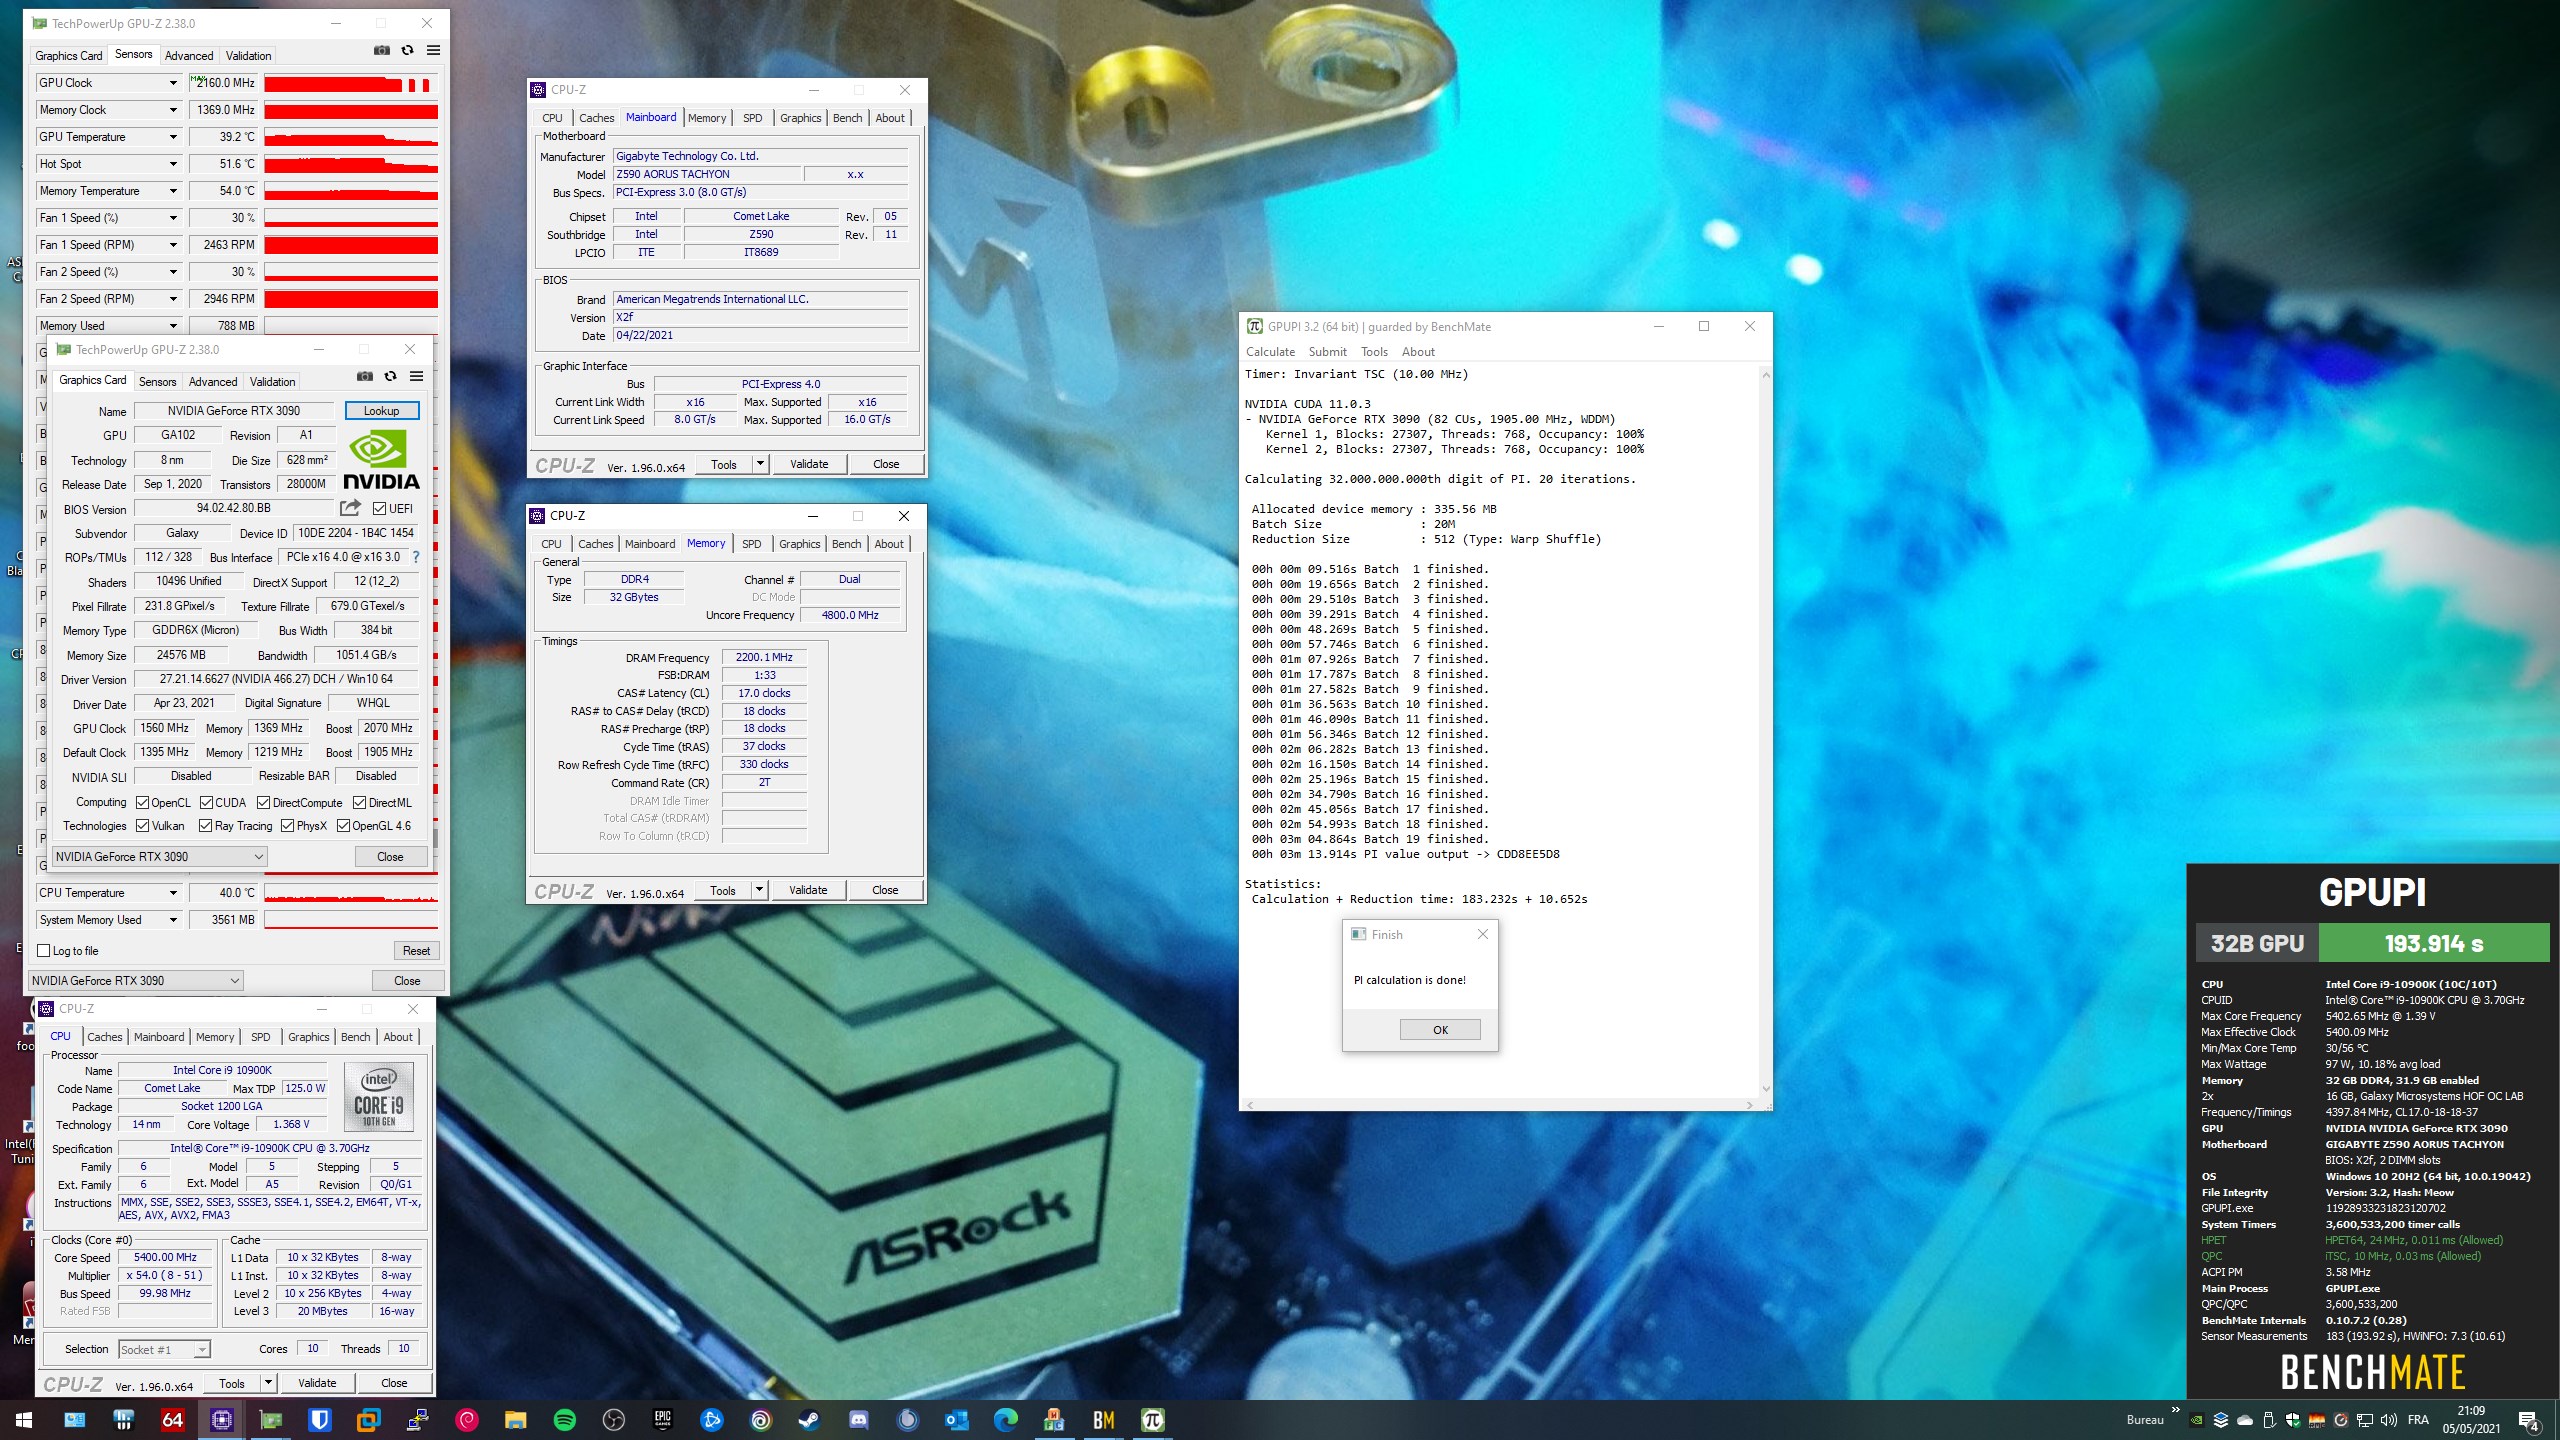
Task: Open Epic Games launcher from the taskbar
Action: tap(662, 1420)
